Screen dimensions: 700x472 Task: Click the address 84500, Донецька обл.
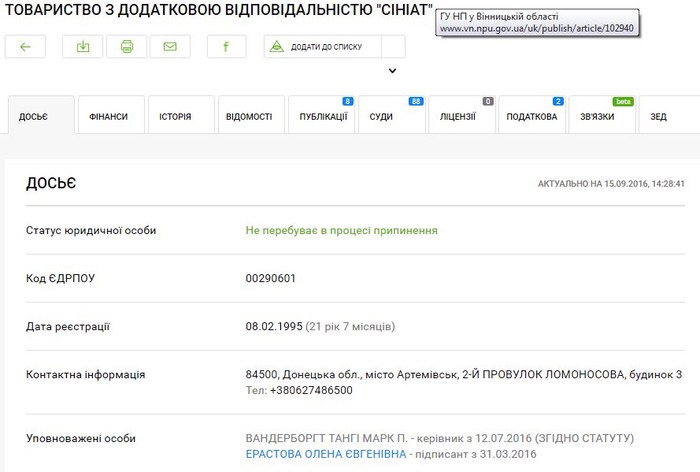coord(463,375)
